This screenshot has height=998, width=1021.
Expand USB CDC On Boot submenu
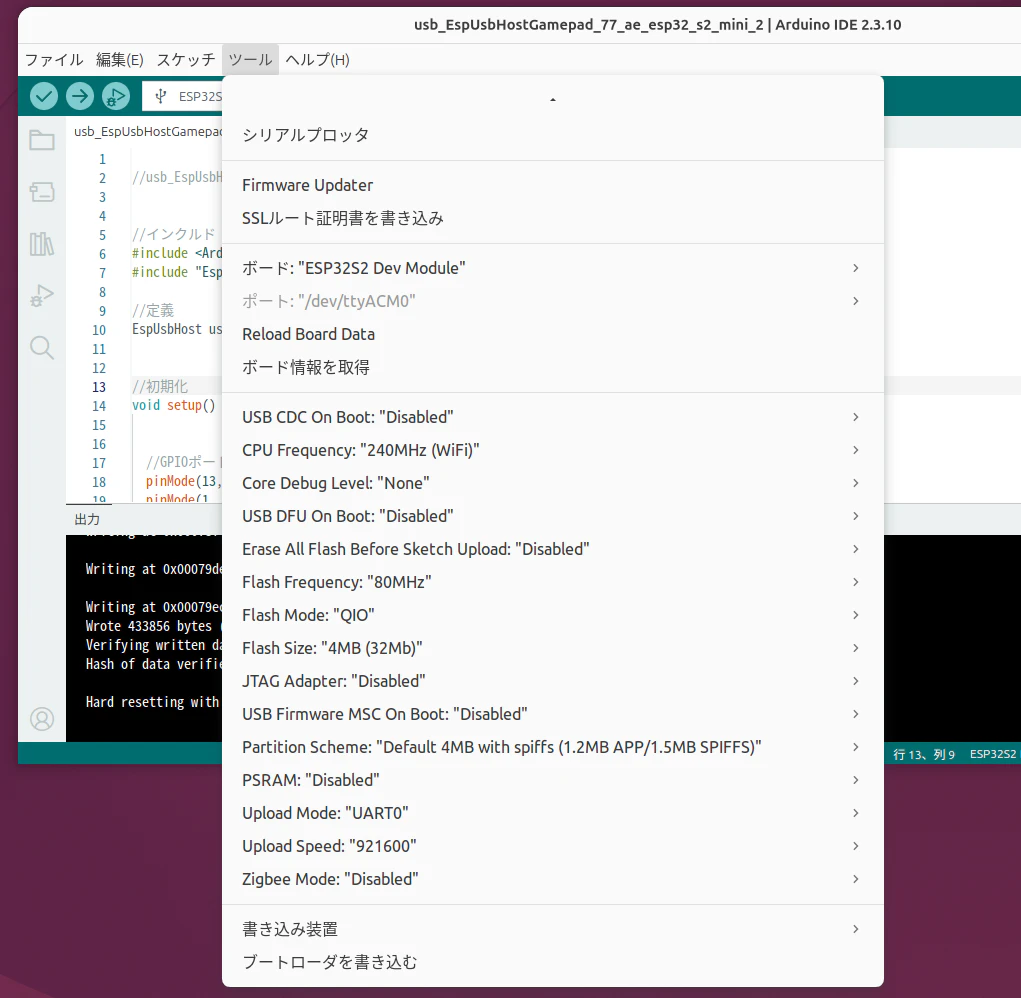(x=552, y=417)
